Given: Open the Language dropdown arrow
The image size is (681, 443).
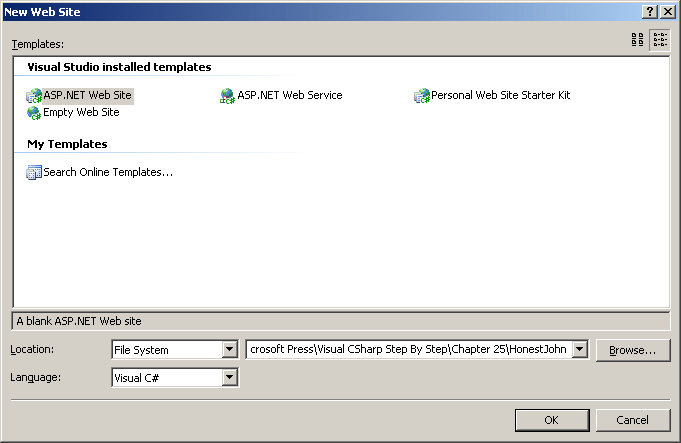Looking at the screenshot, I should coord(229,377).
